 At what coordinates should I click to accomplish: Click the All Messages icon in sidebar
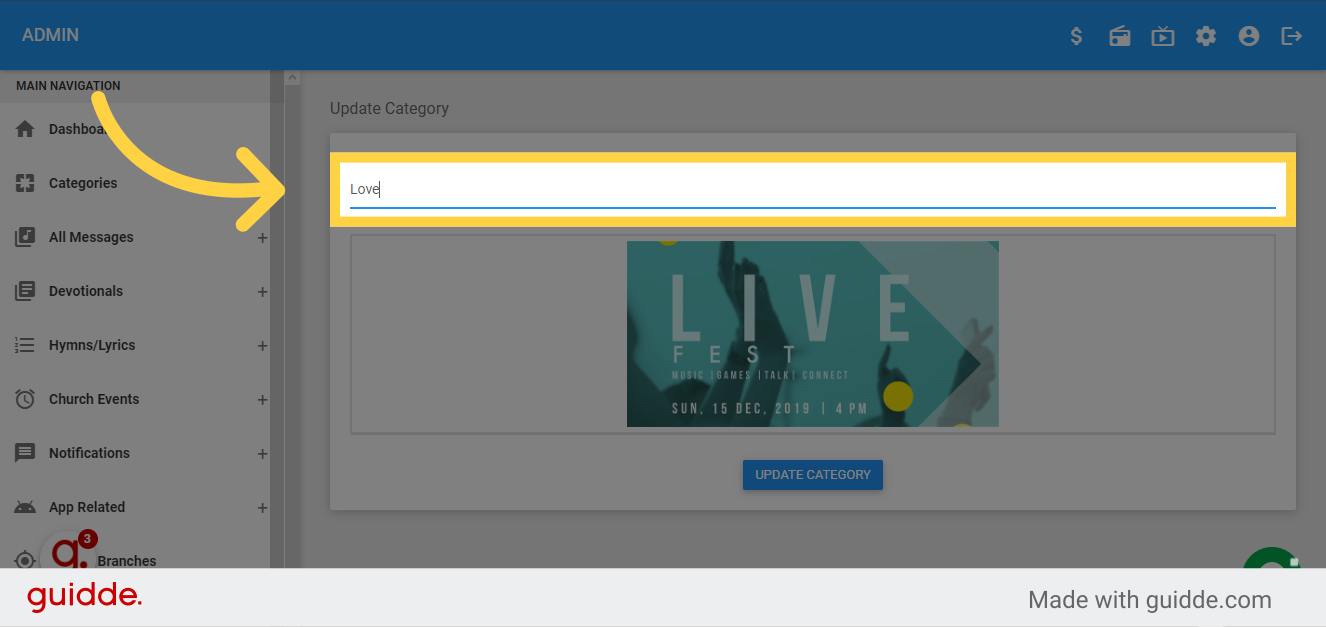click(24, 237)
